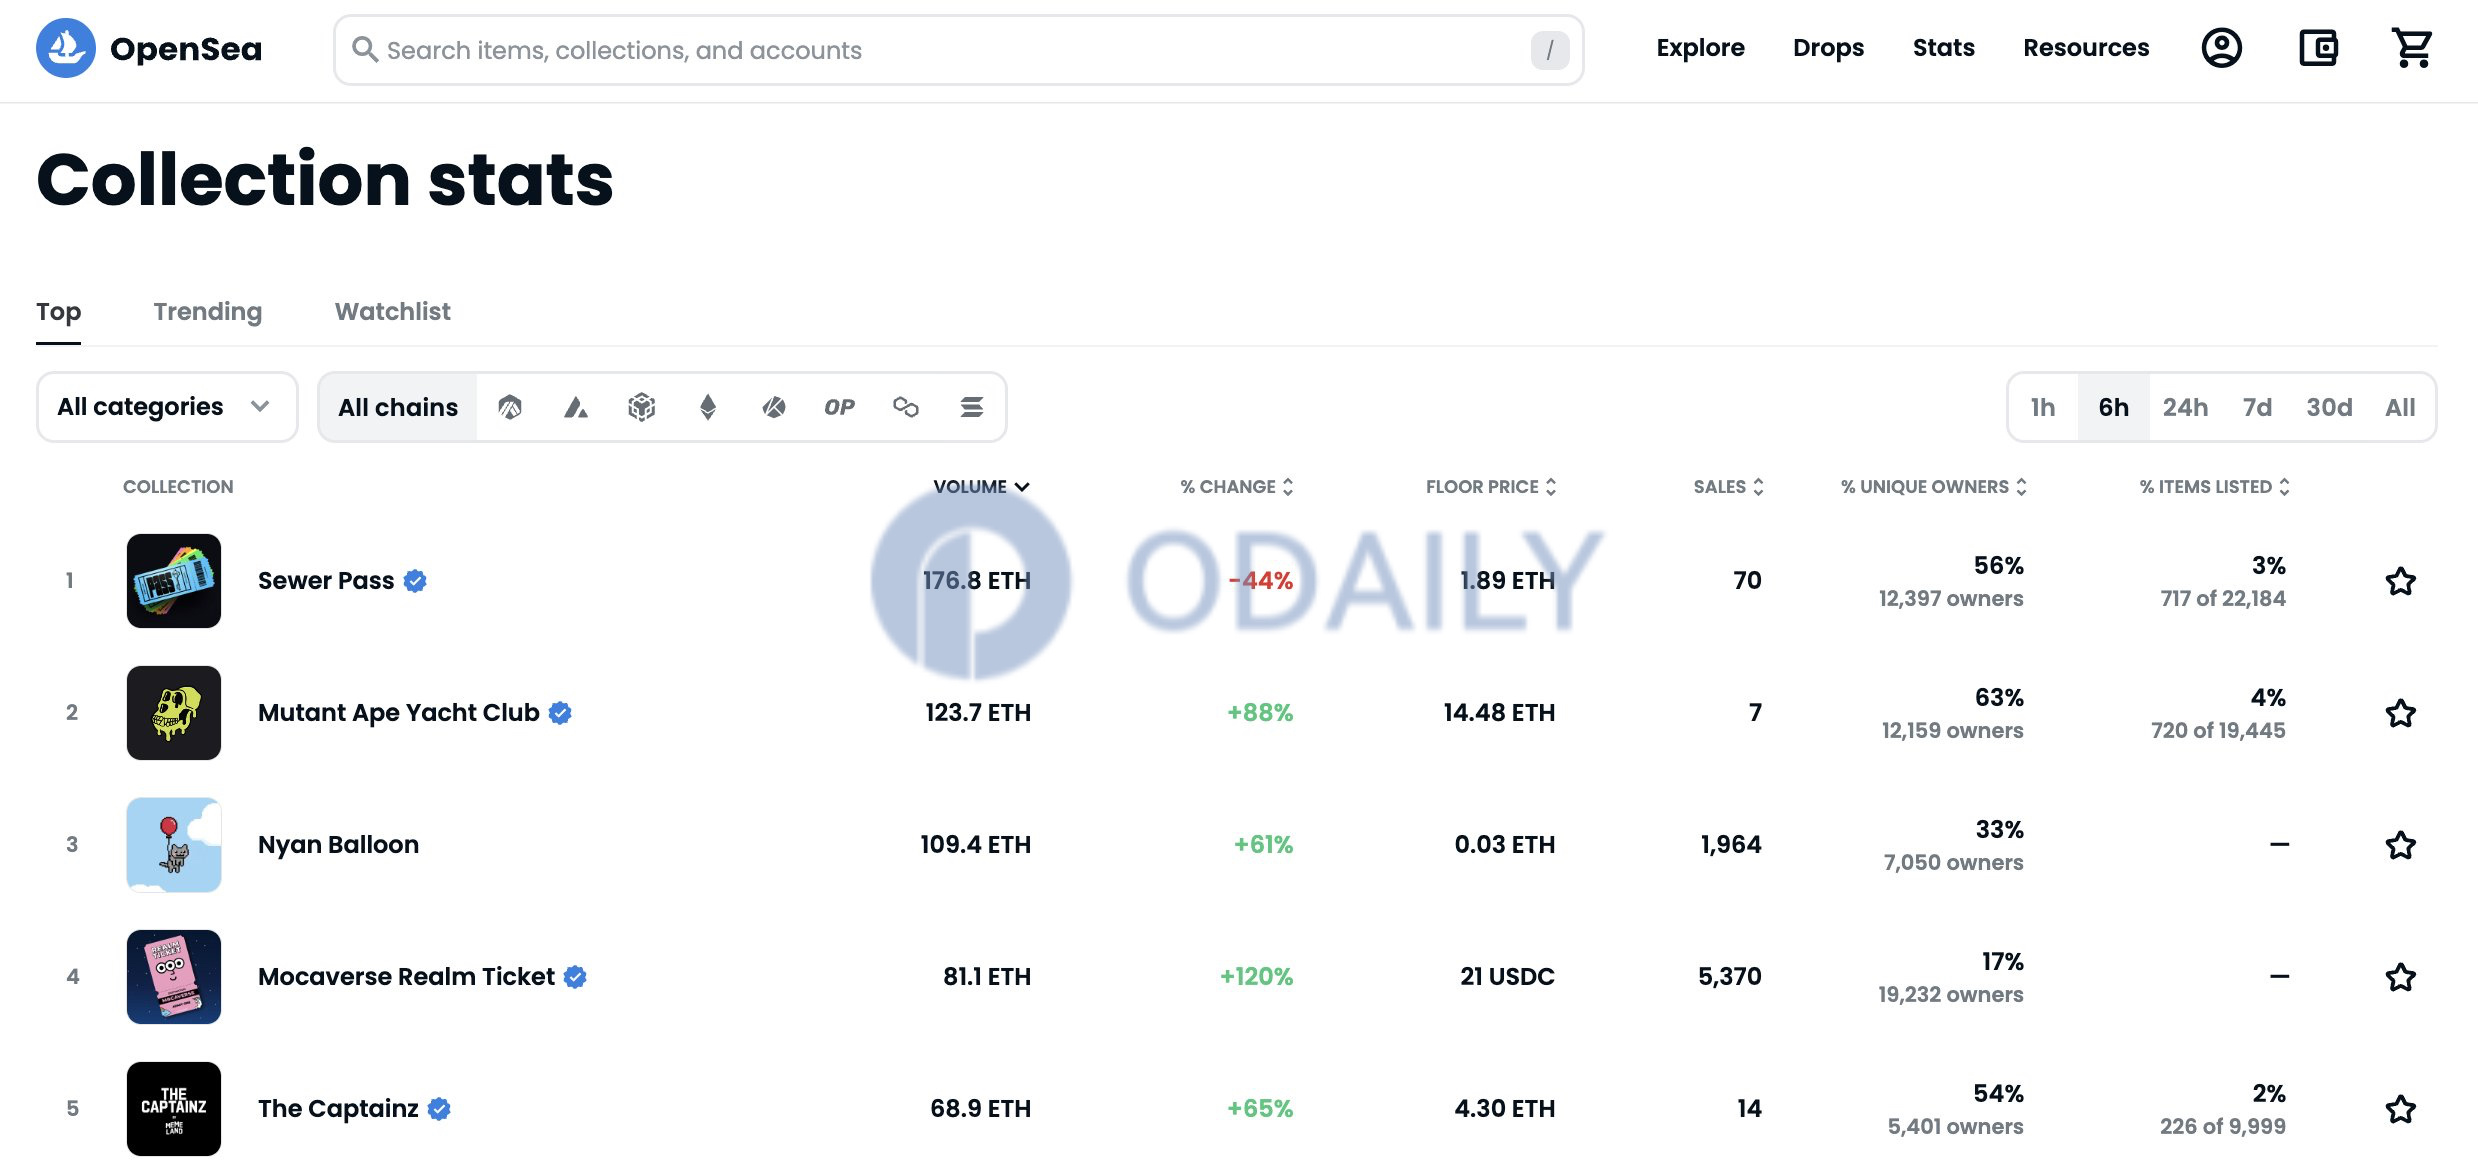This screenshot has width=2478, height=1168.
Task: Select the 24h time range
Action: click(x=2185, y=407)
